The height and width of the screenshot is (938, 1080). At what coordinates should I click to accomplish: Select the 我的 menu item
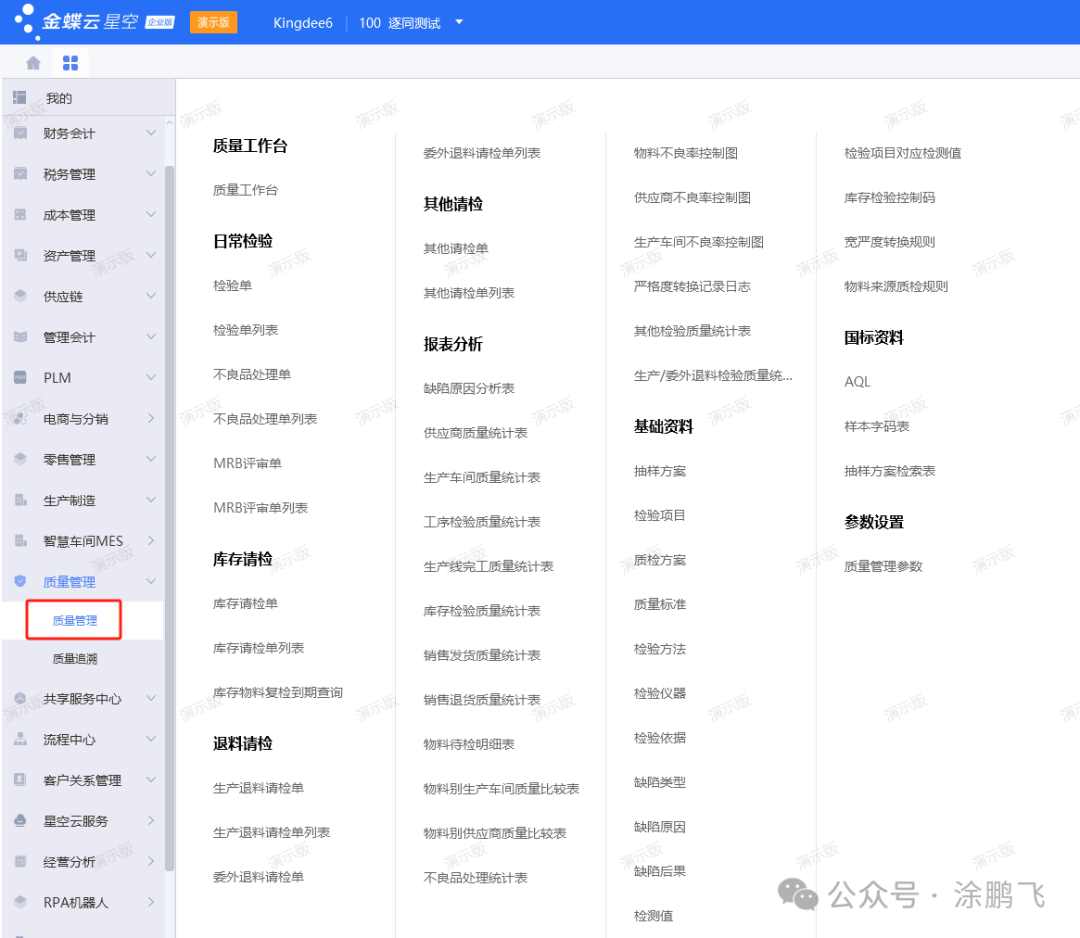[59, 98]
